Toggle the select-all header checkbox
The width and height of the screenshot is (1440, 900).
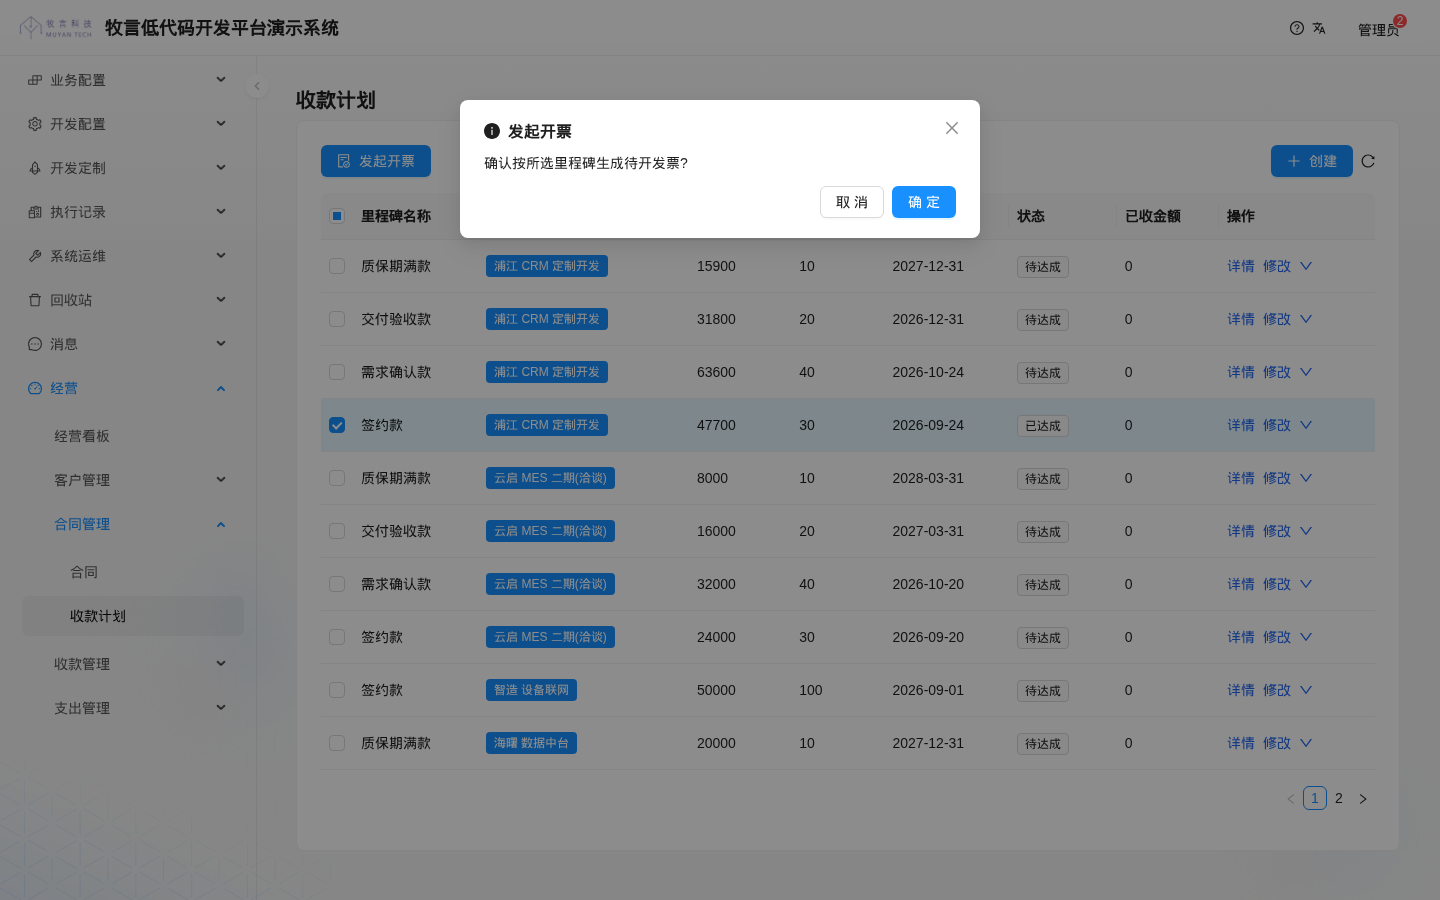(337, 216)
